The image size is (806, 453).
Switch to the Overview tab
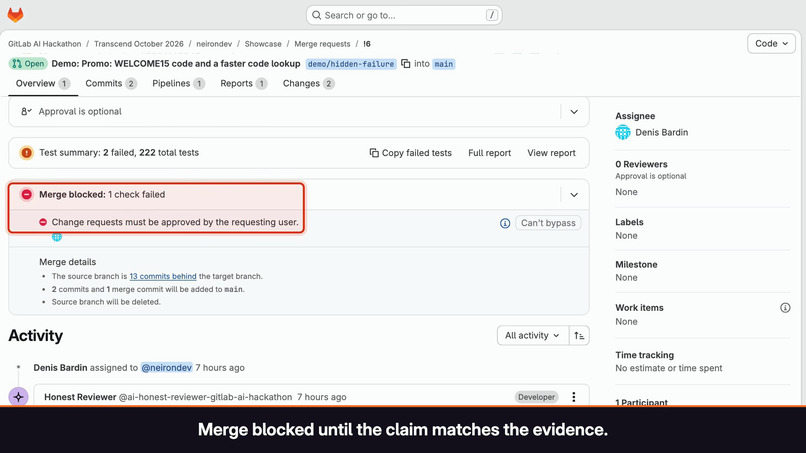tap(43, 83)
